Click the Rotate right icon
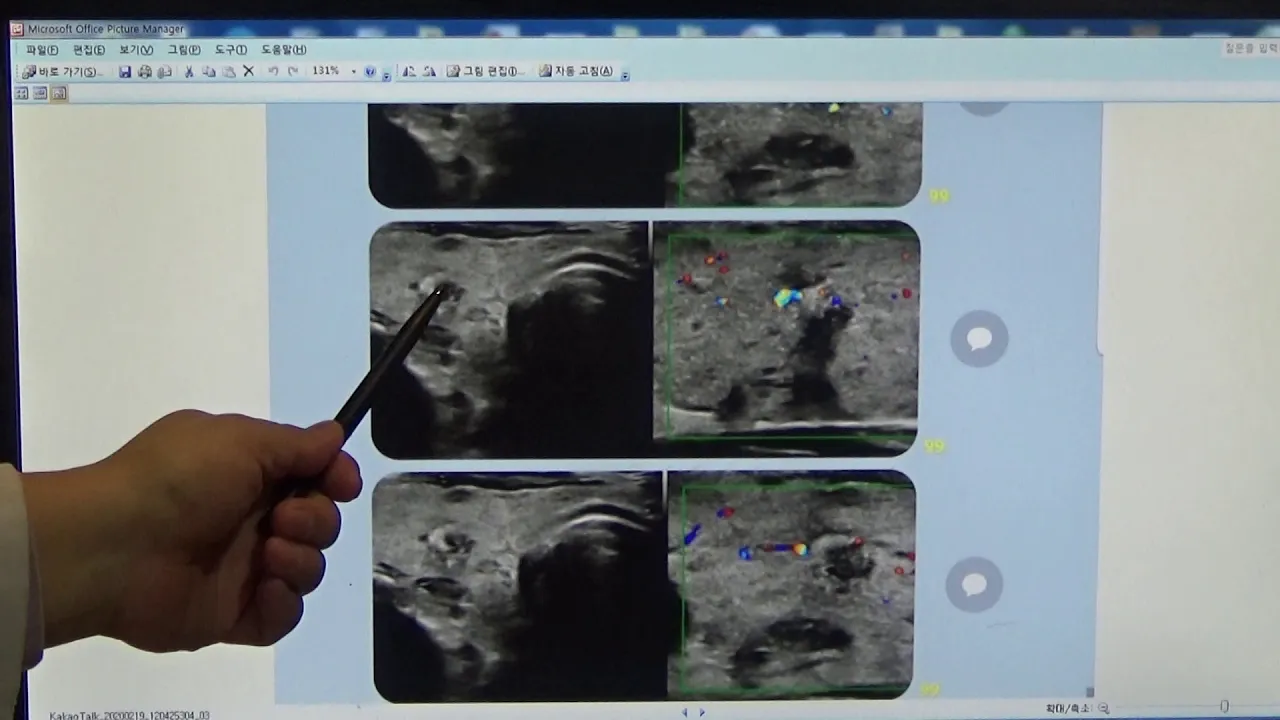Image resolution: width=1280 pixels, height=720 pixels. 429,72
